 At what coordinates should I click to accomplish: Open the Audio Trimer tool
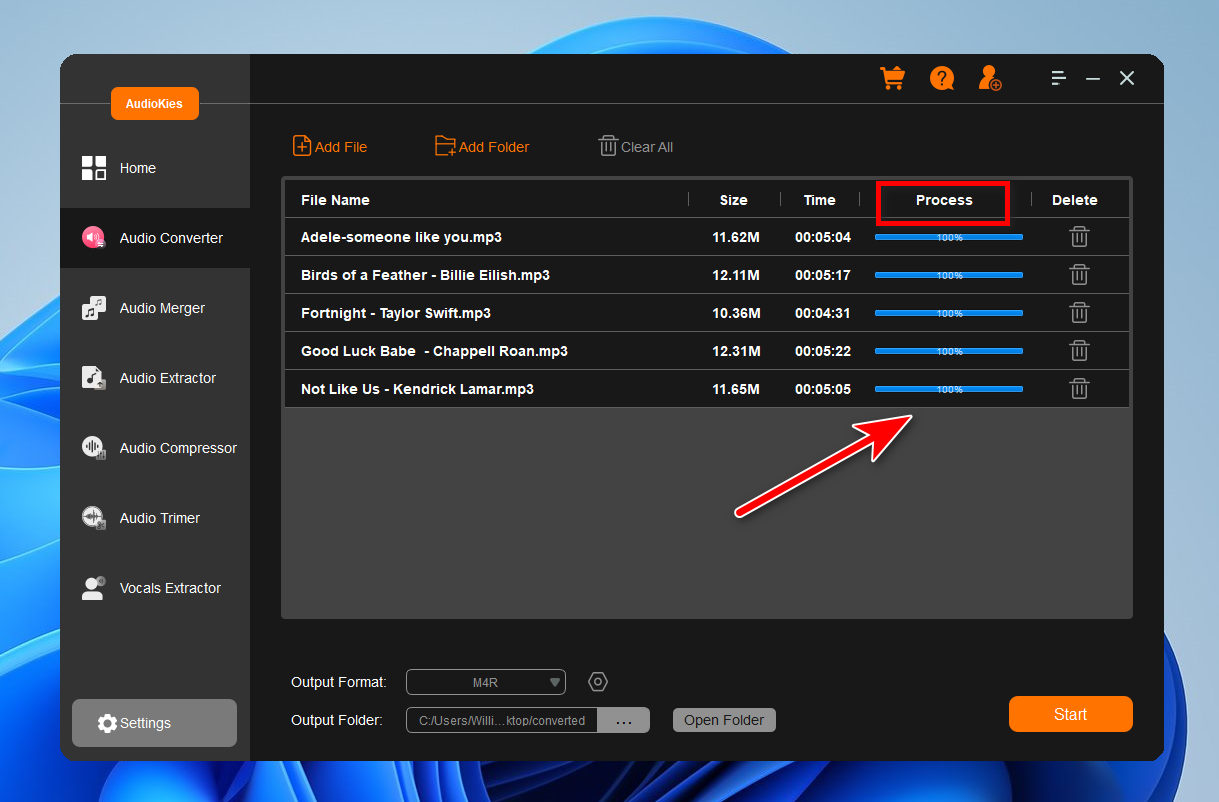pyautogui.click(x=155, y=518)
